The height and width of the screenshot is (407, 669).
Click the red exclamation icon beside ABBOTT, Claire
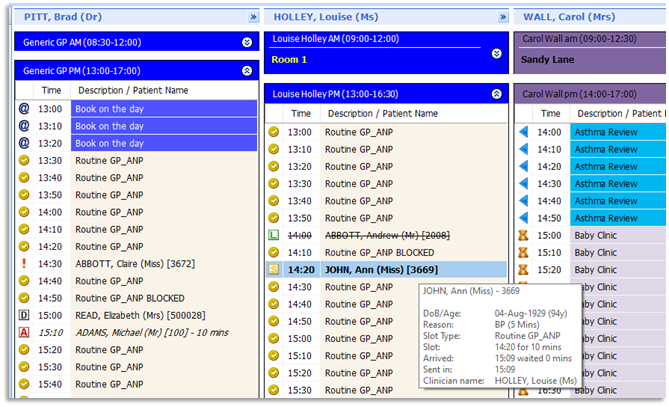pyautogui.click(x=24, y=264)
